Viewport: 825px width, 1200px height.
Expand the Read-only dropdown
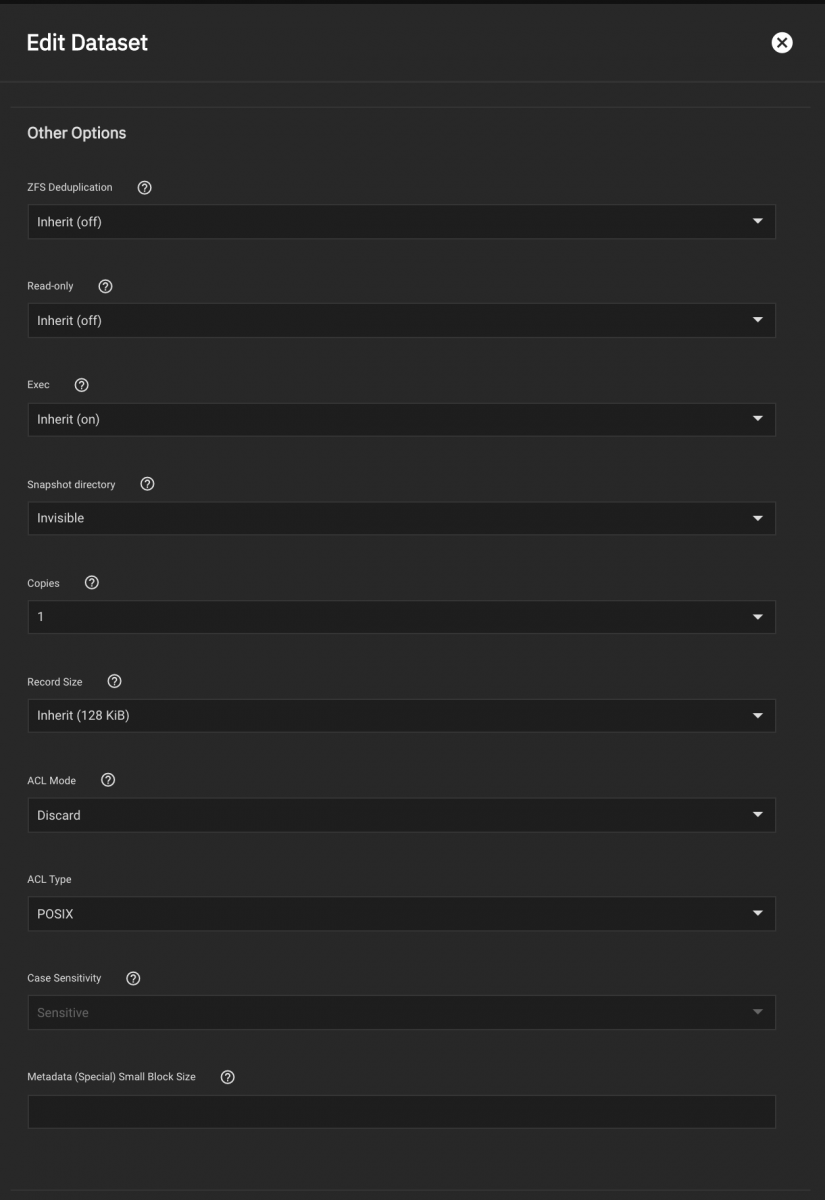point(401,321)
